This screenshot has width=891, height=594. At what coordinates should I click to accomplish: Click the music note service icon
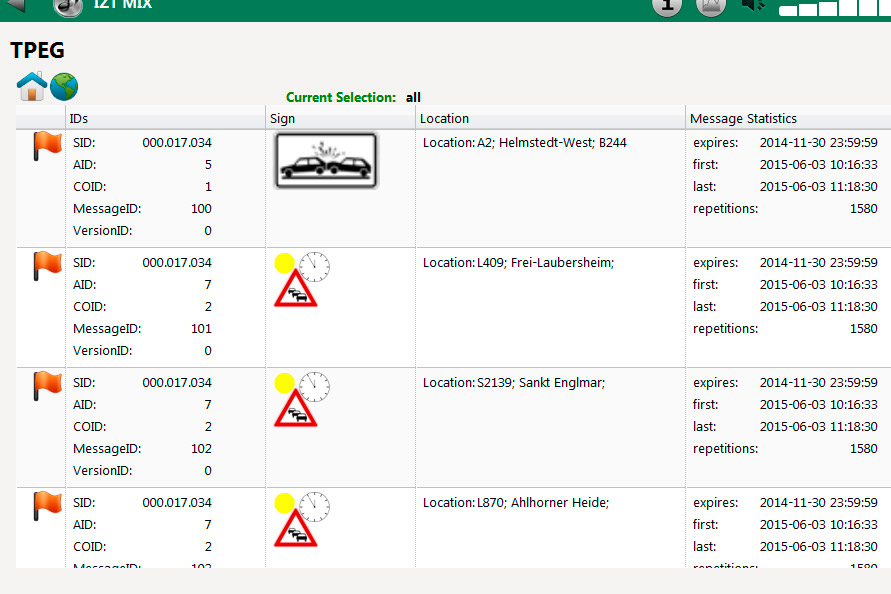(68, 7)
